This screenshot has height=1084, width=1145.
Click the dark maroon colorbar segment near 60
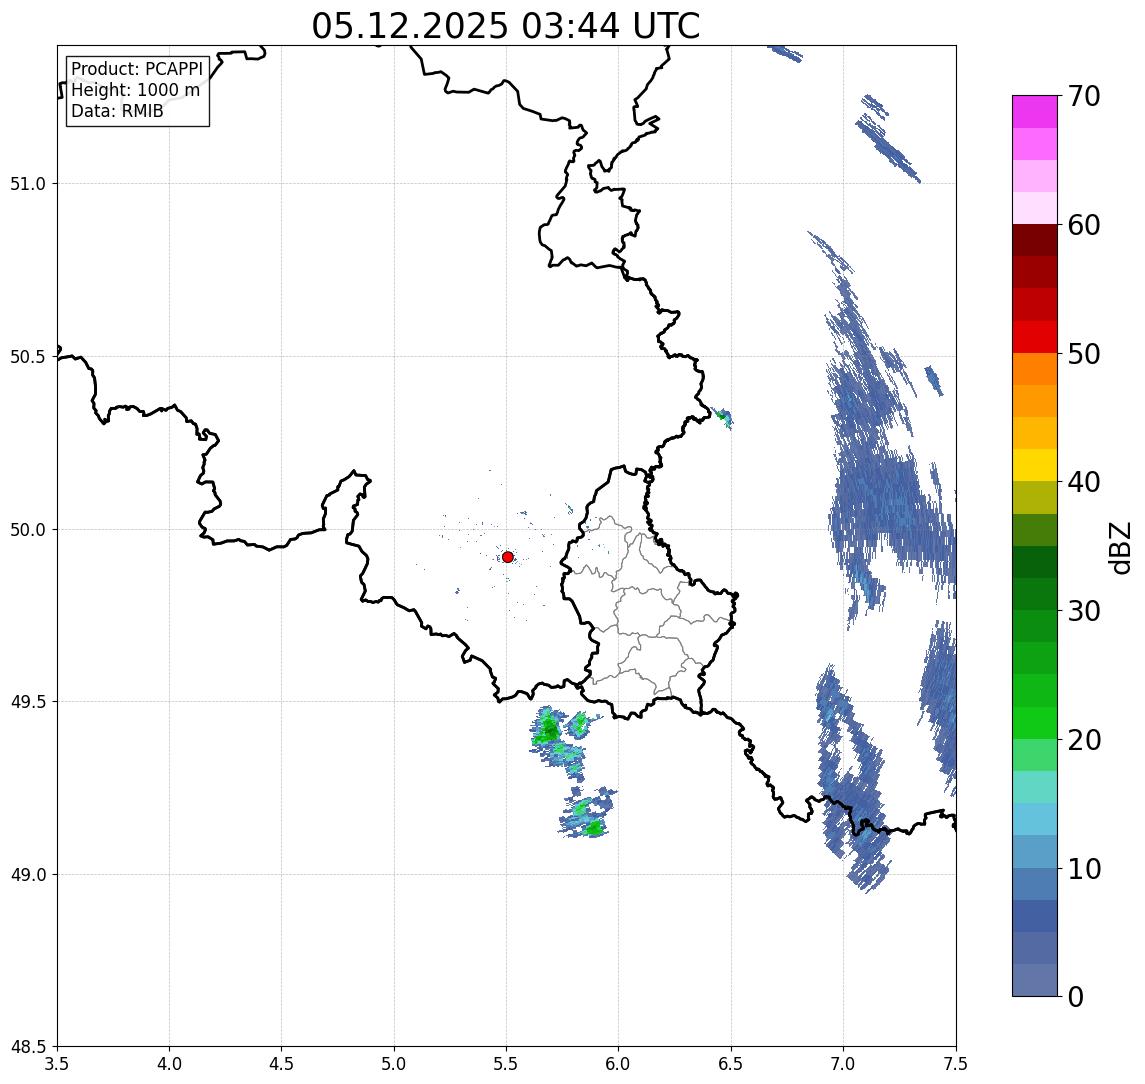click(1035, 240)
